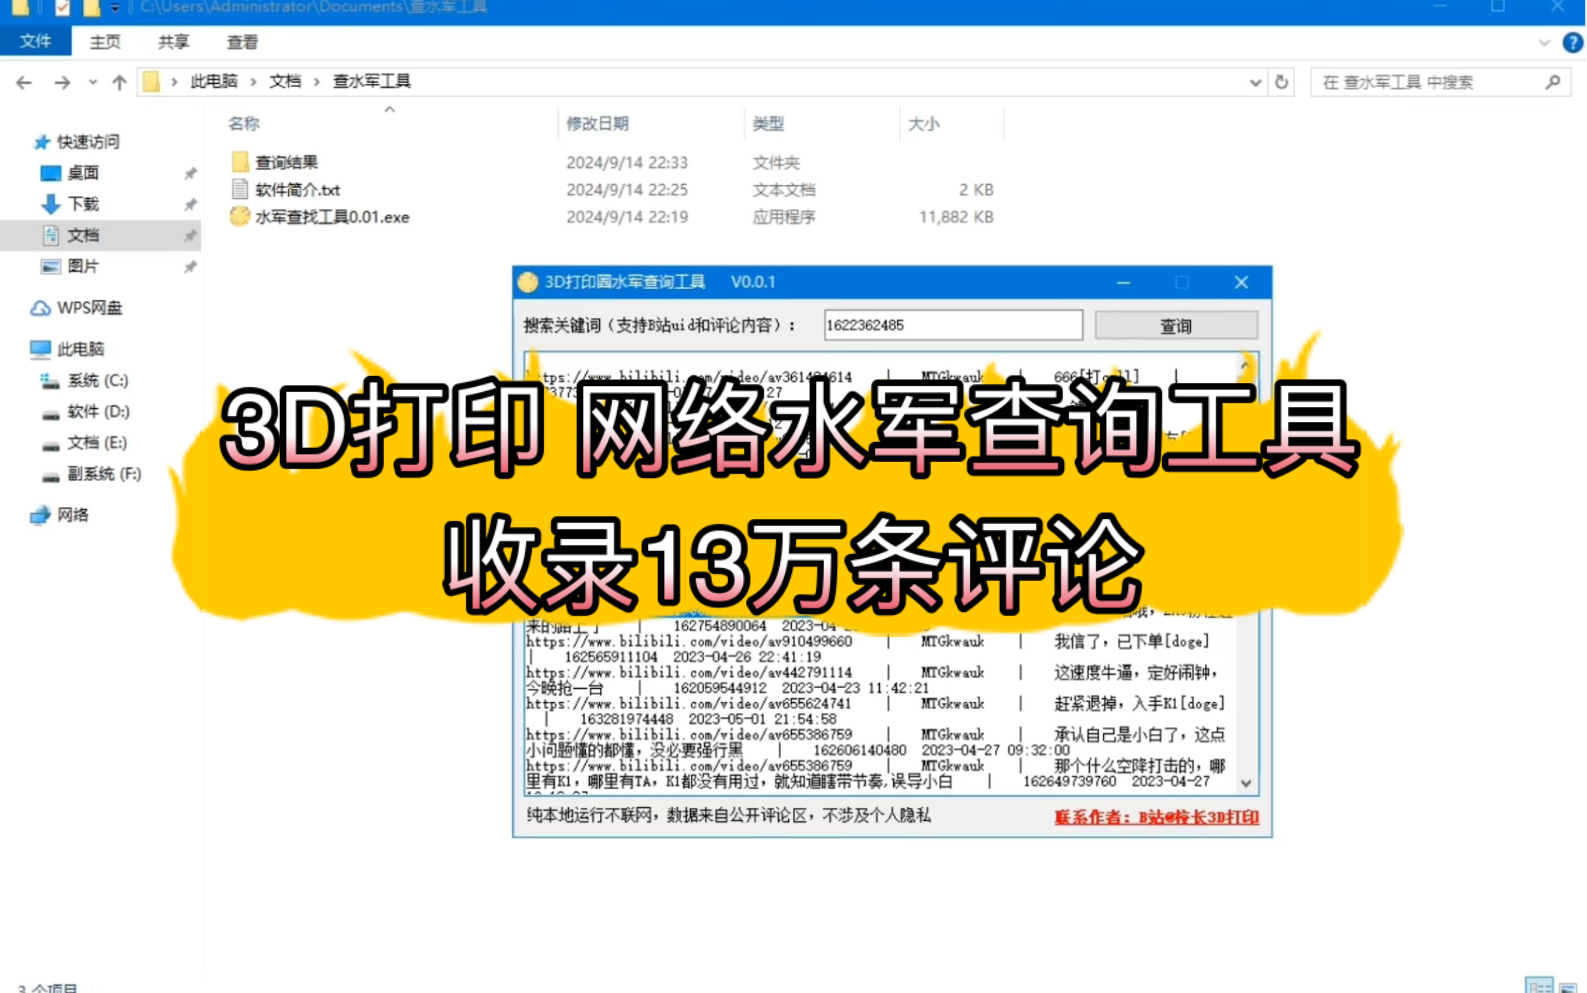The width and height of the screenshot is (1587, 993).
Task: Open Explorer help question mark icon
Action: [x=1573, y=42]
